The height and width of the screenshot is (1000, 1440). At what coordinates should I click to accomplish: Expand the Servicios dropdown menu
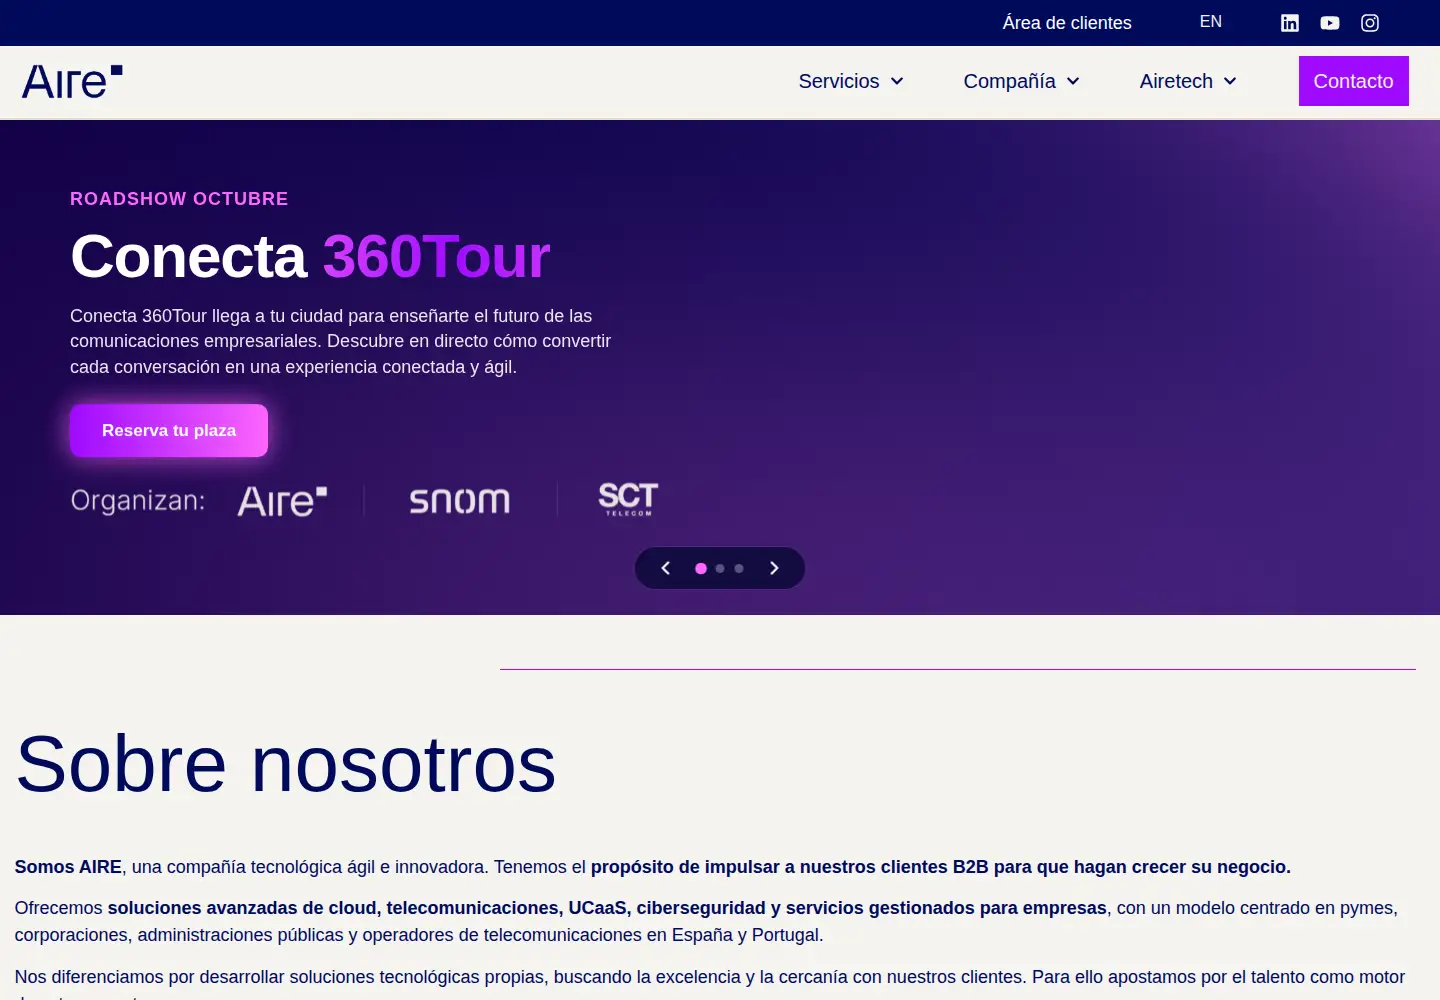click(851, 81)
